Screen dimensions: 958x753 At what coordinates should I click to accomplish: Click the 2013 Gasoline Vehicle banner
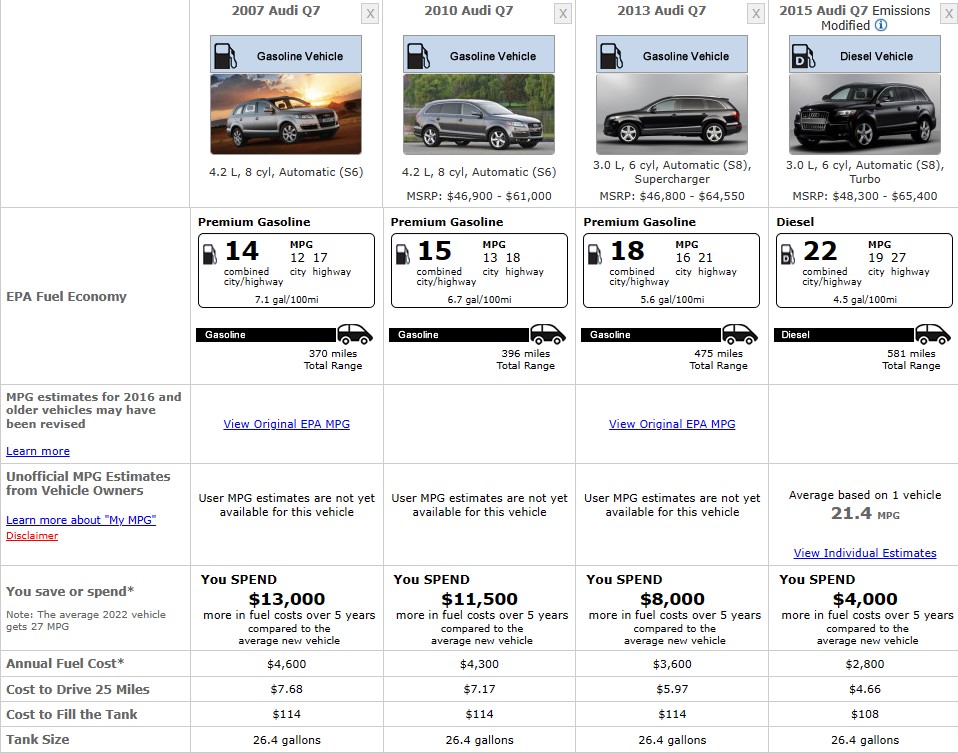click(672, 54)
